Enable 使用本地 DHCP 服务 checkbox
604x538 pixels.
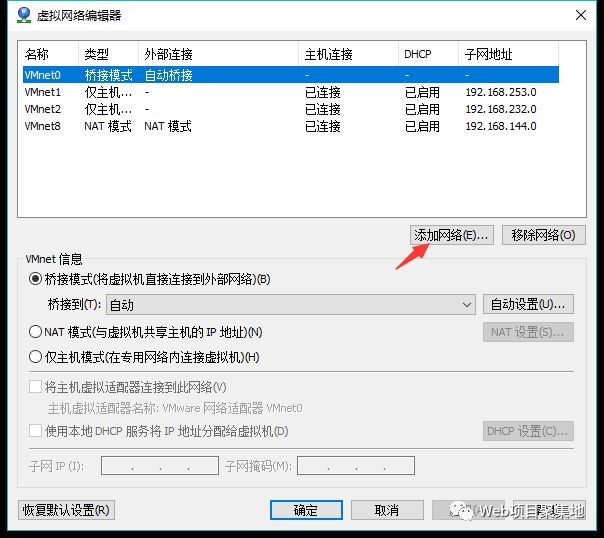point(35,431)
